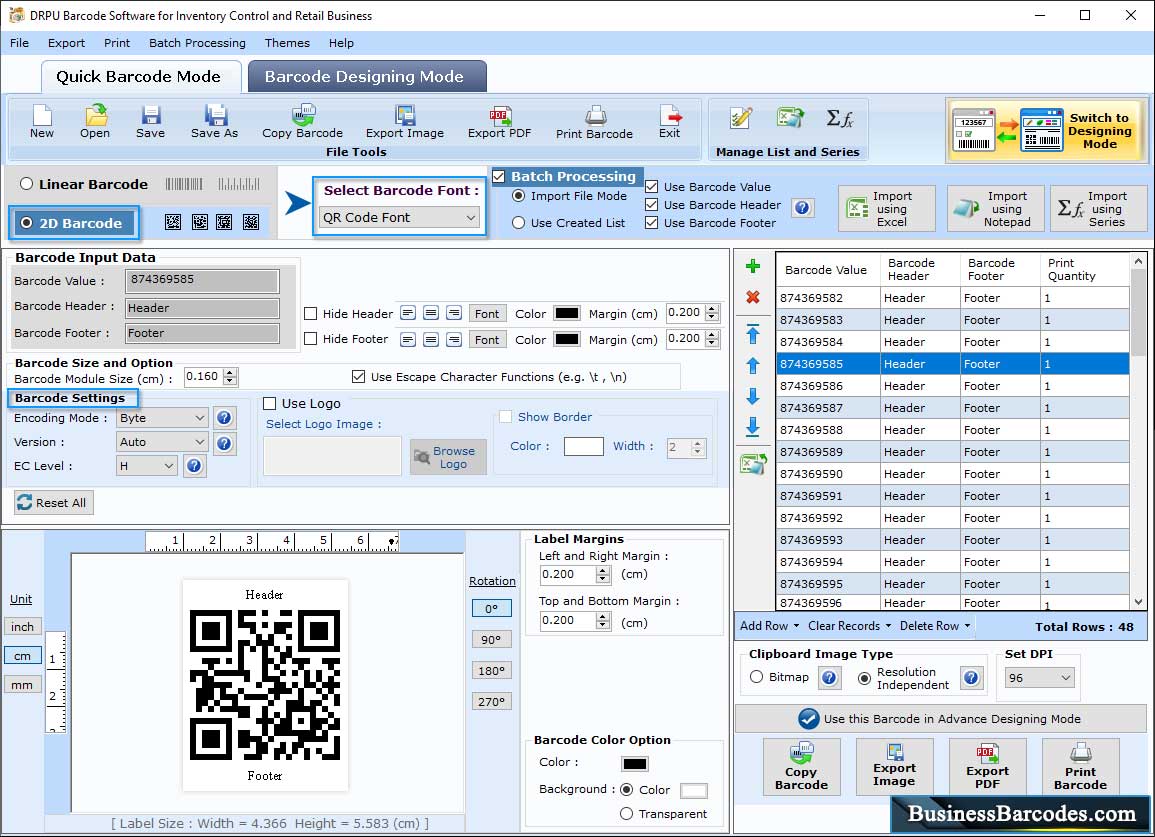Select Bitmap clipboard image type
This screenshot has height=837, width=1155.
(x=756, y=676)
